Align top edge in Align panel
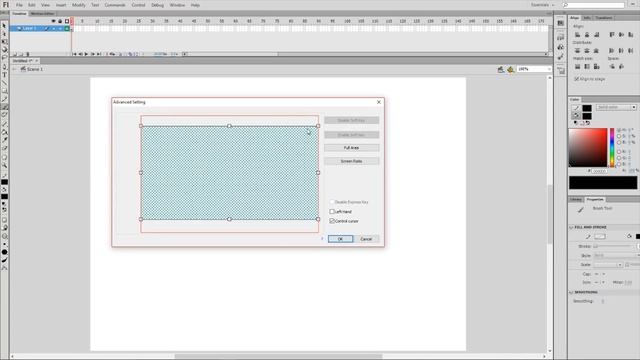Image resolution: width=640 pixels, height=360 pixels. click(x=612, y=34)
